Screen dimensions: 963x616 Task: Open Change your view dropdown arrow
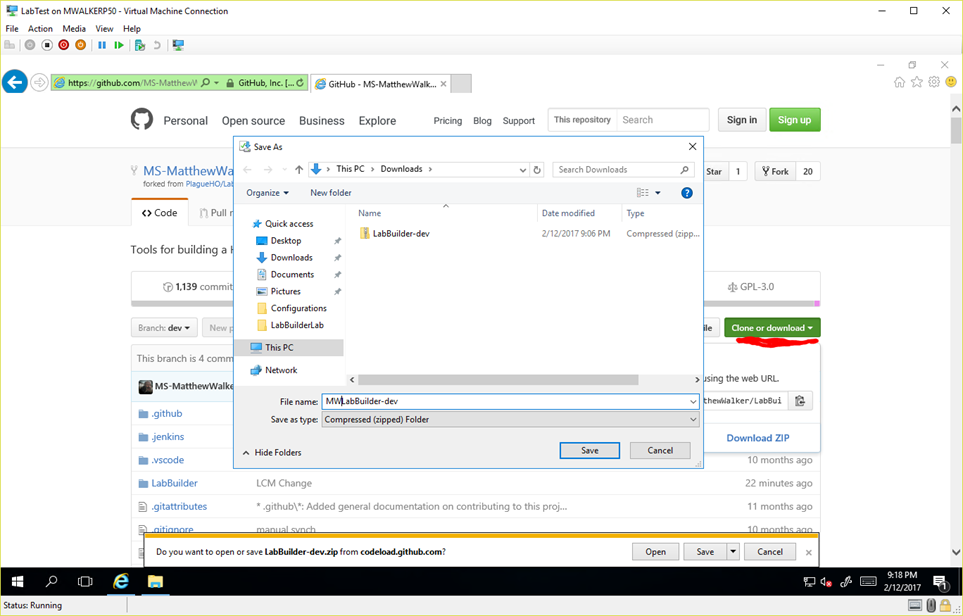click(658, 193)
